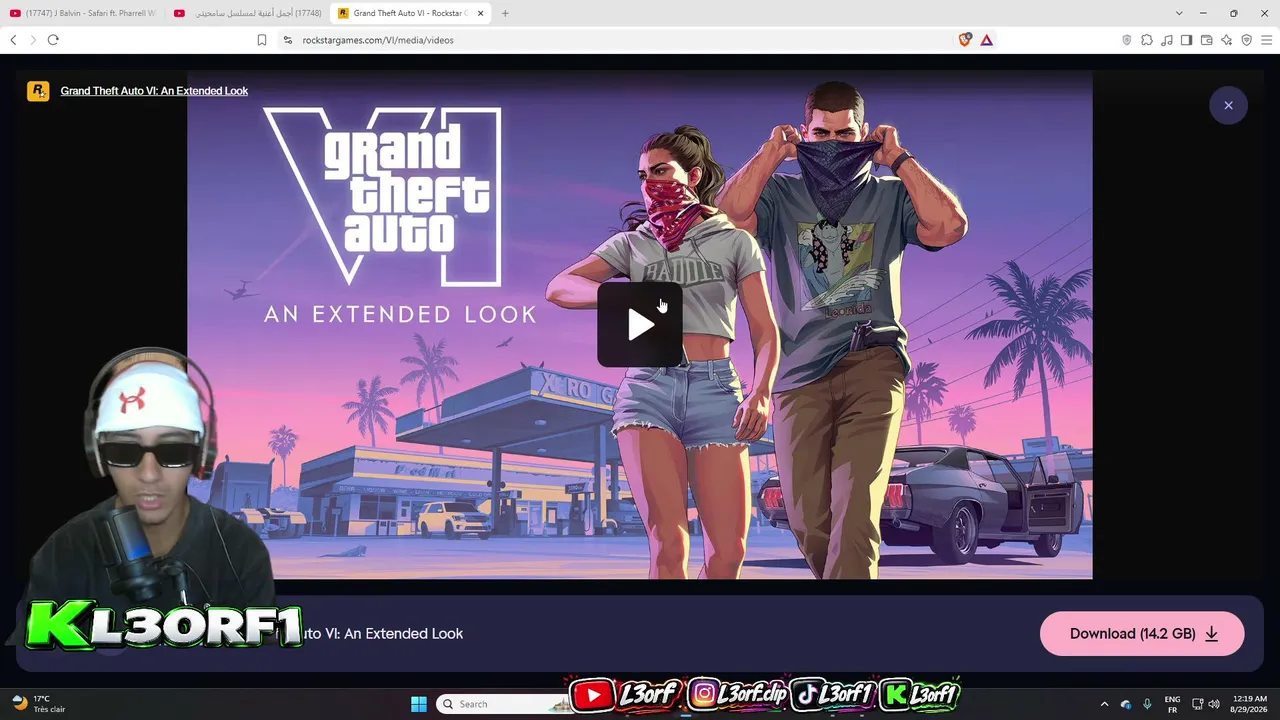This screenshot has width=1280, height=720.
Task: Open a new browser tab
Action: [x=505, y=13]
